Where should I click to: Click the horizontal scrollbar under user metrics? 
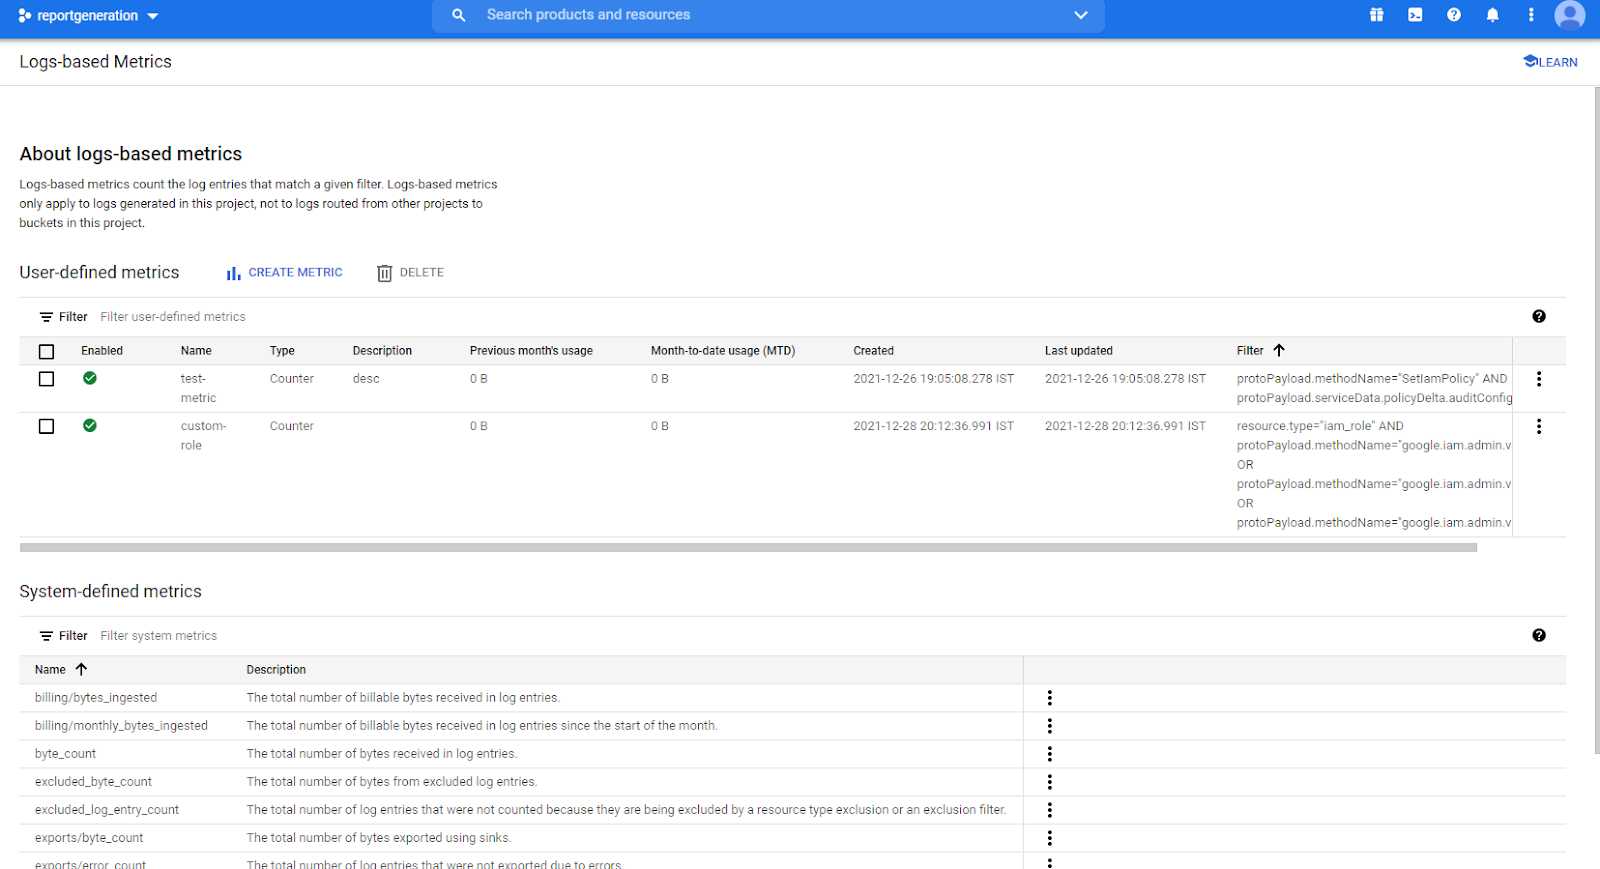748,547
